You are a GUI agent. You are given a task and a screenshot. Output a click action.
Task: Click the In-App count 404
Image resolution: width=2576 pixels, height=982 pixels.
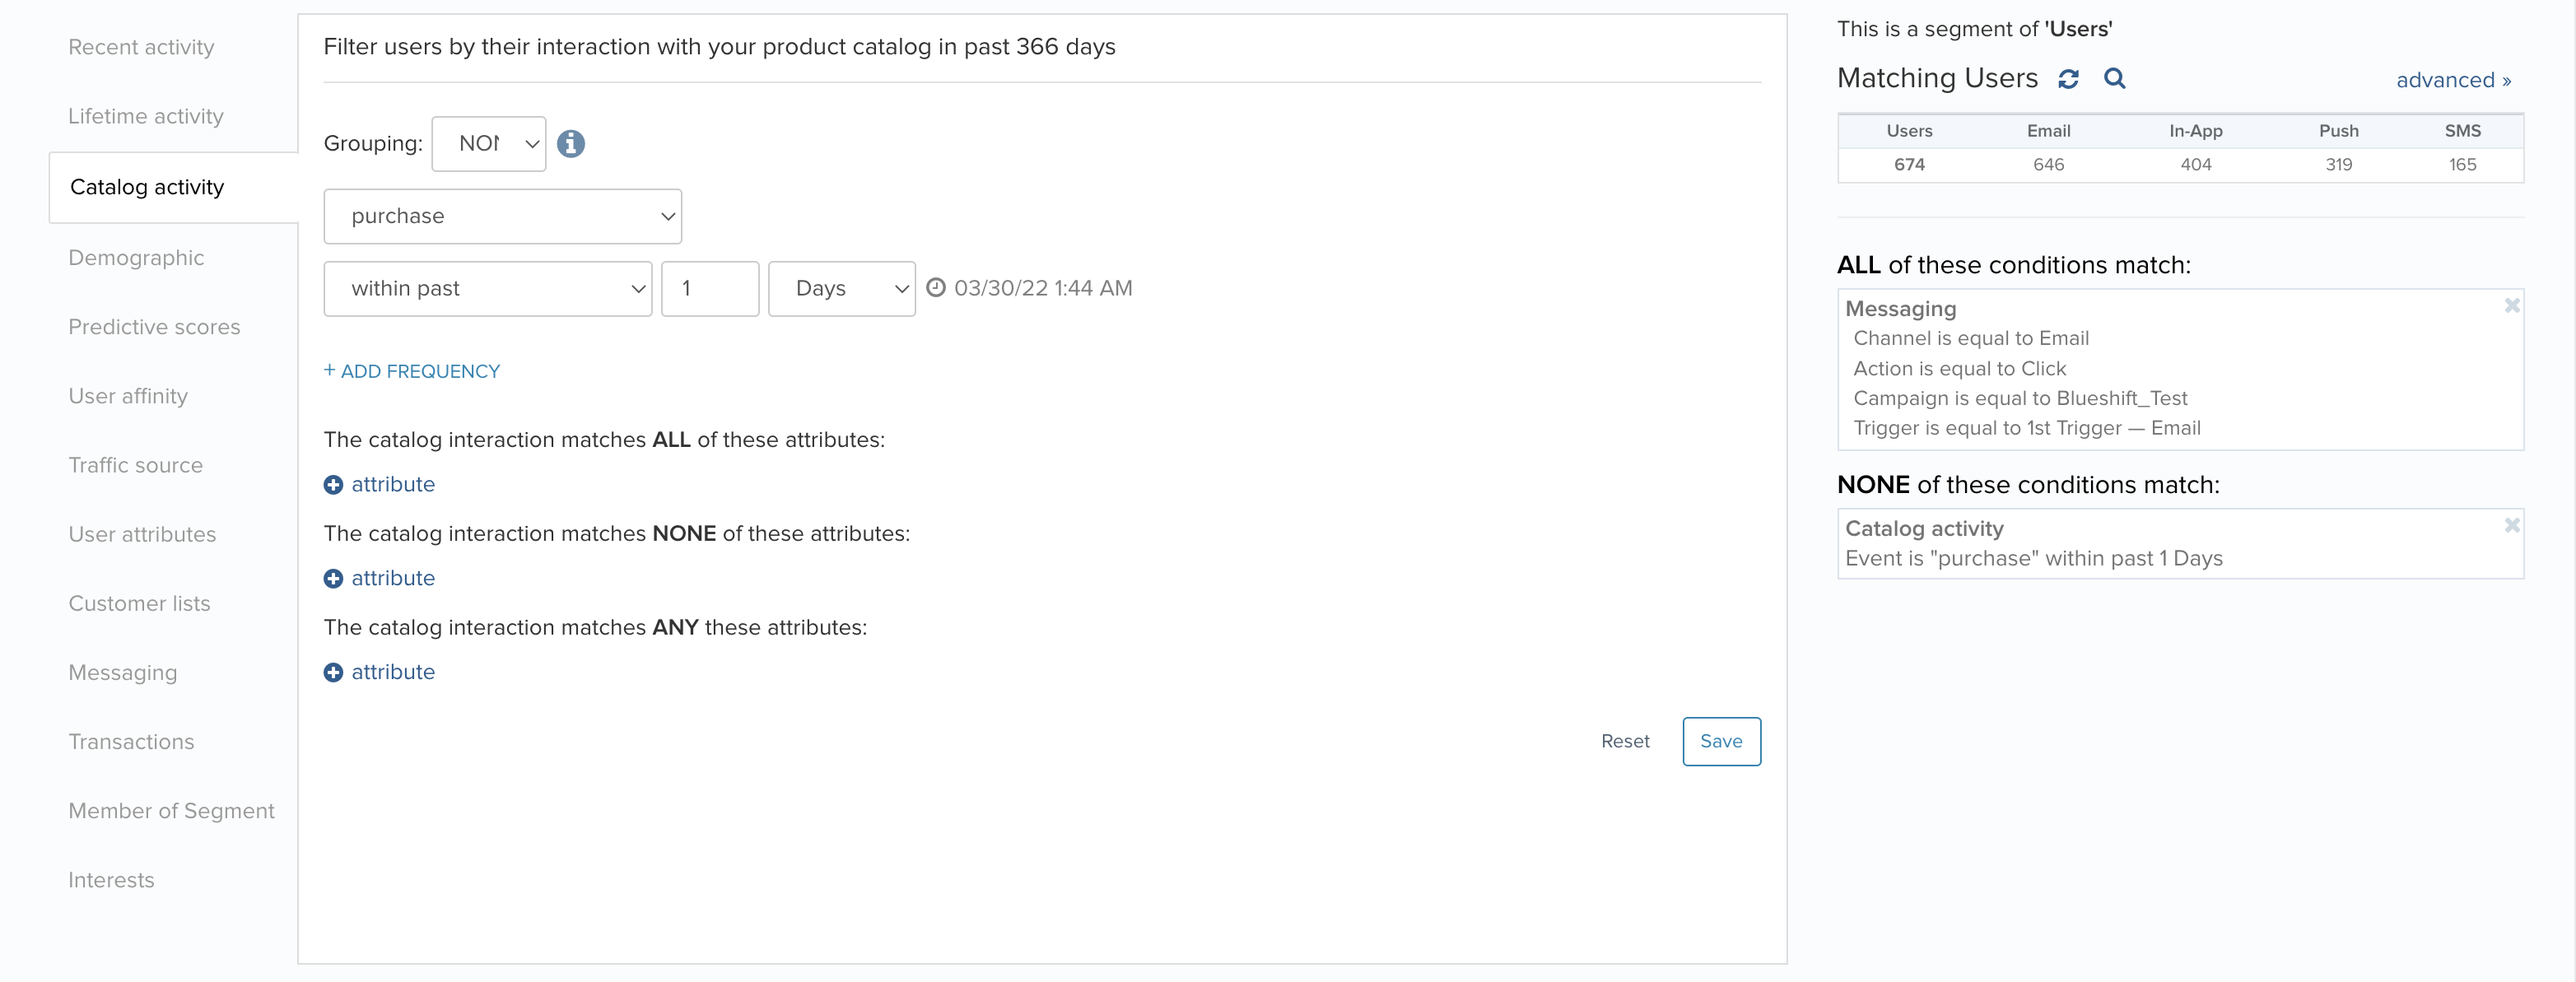pyautogui.click(x=2195, y=164)
